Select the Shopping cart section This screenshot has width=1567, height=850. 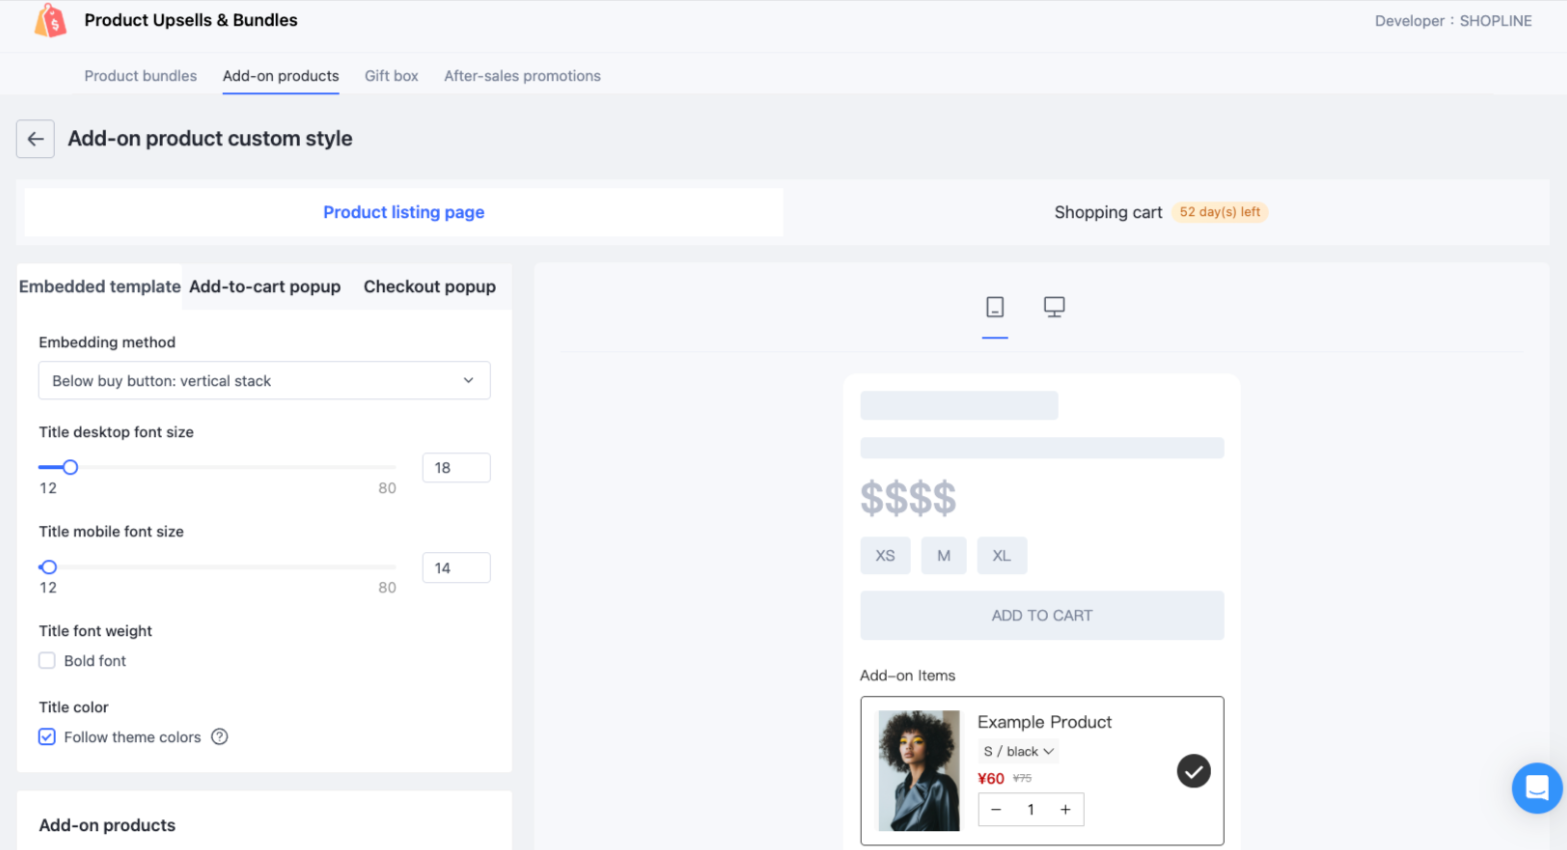pos(1108,212)
